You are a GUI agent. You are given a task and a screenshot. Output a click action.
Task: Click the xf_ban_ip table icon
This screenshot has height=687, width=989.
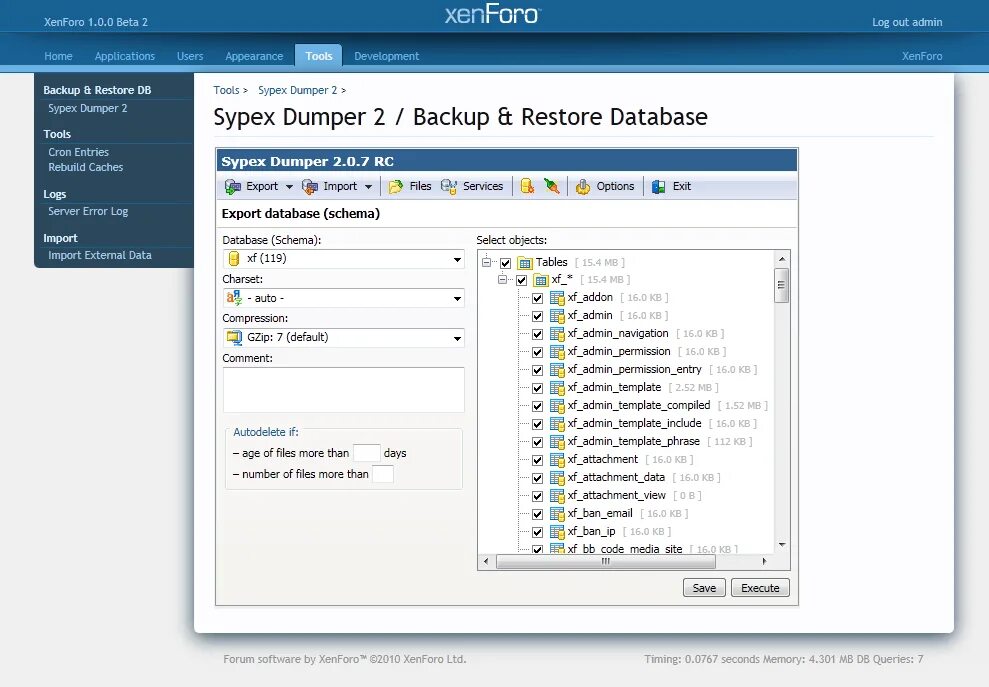click(557, 531)
